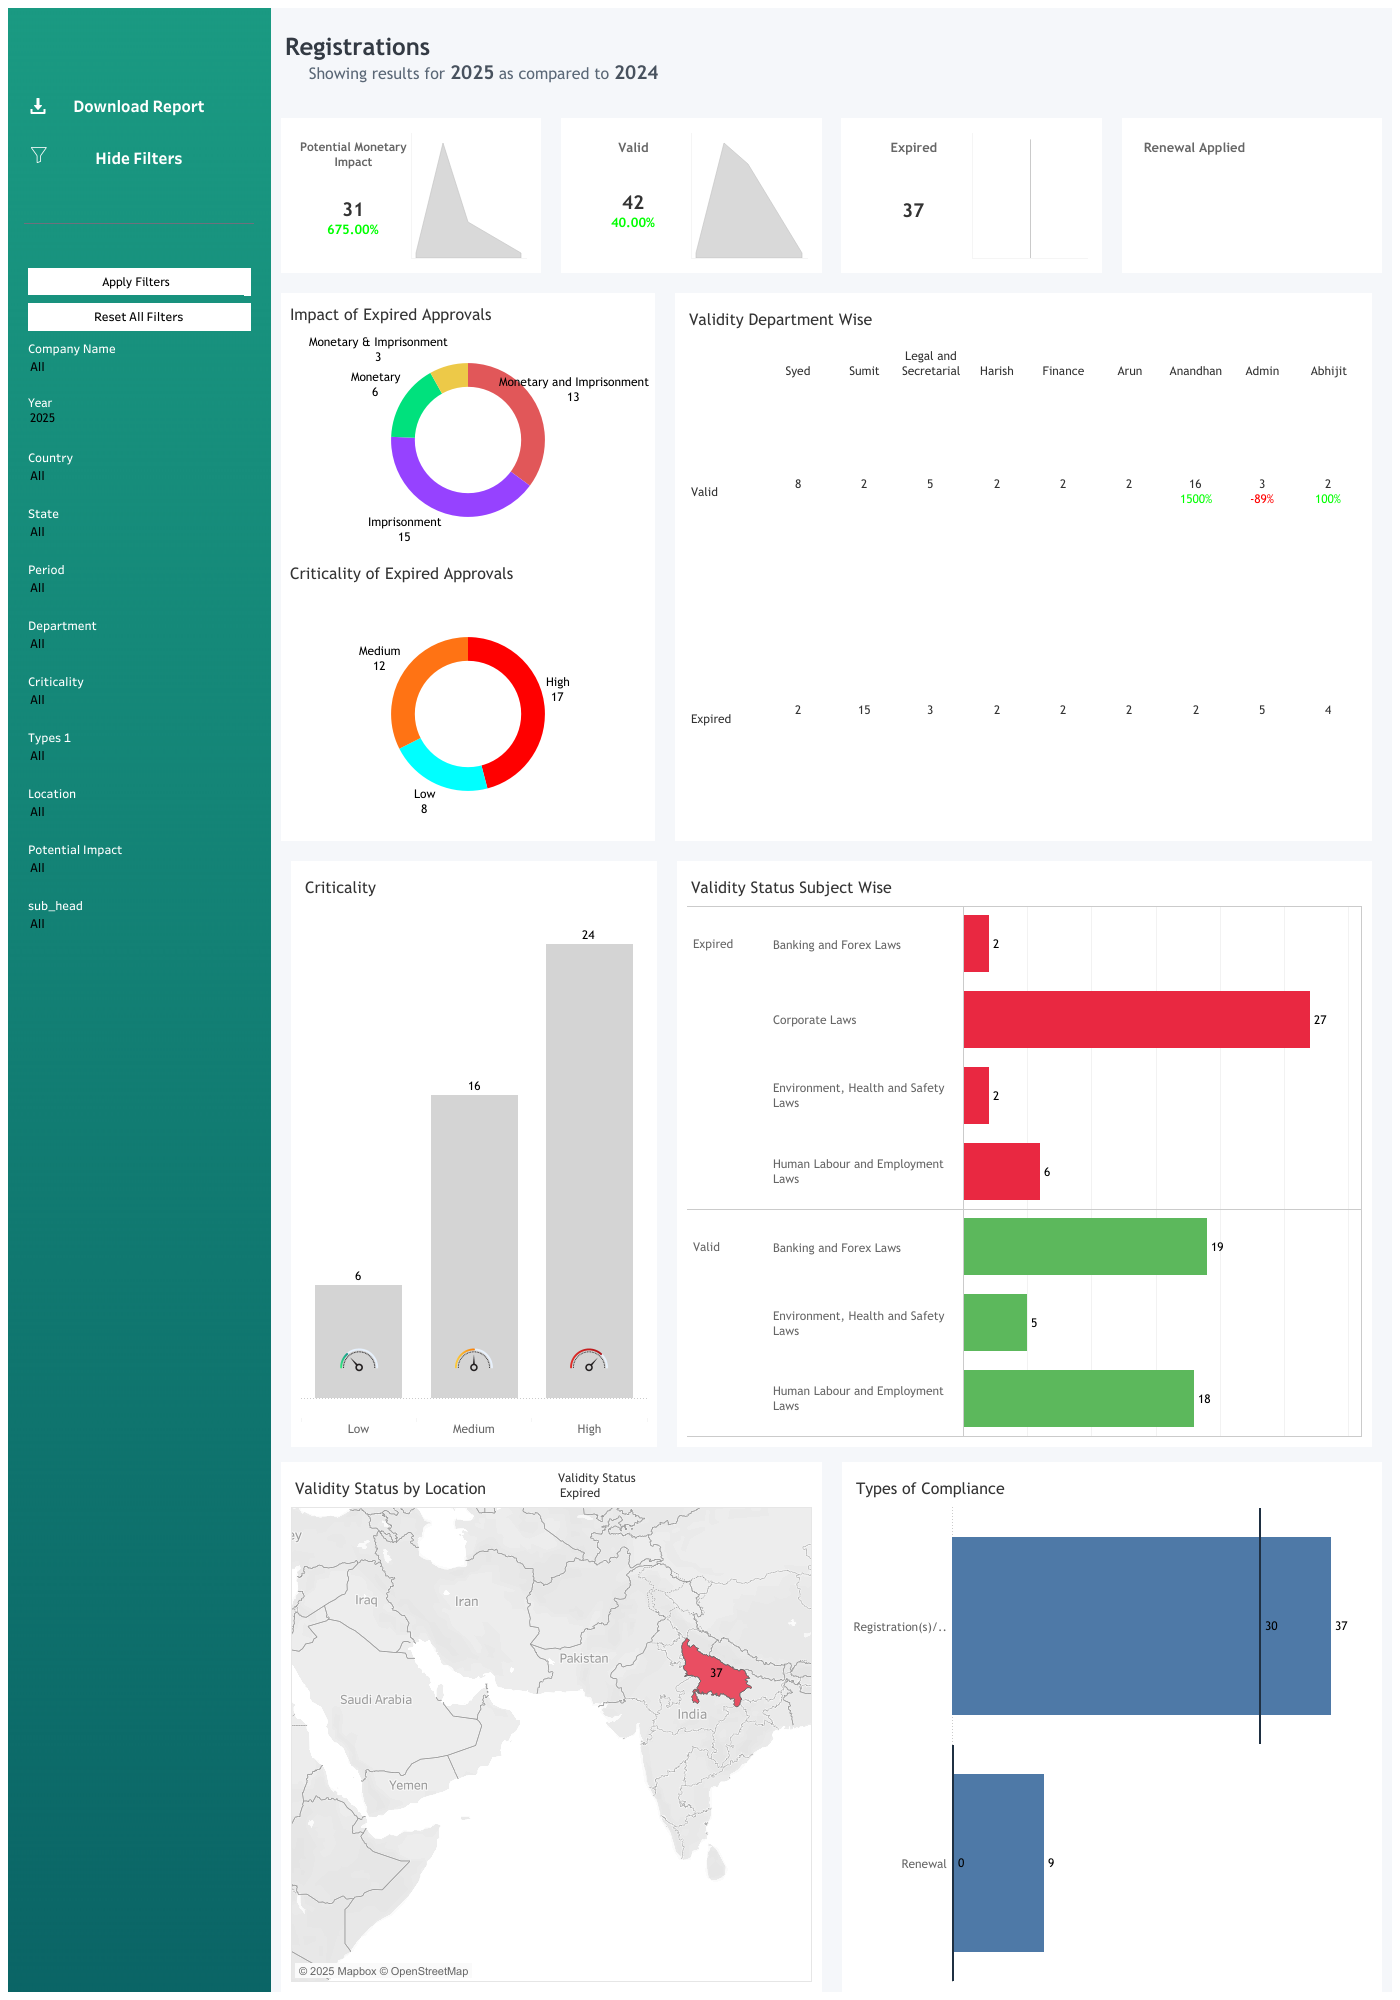Click the Medium criticality gauge icon

474,1361
